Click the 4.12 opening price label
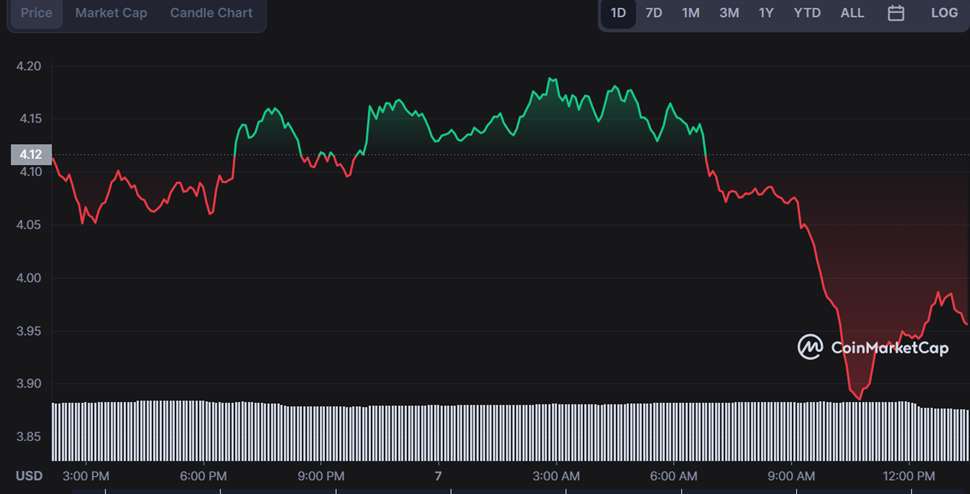Image resolution: width=970 pixels, height=494 pixels. click(30, 154)
